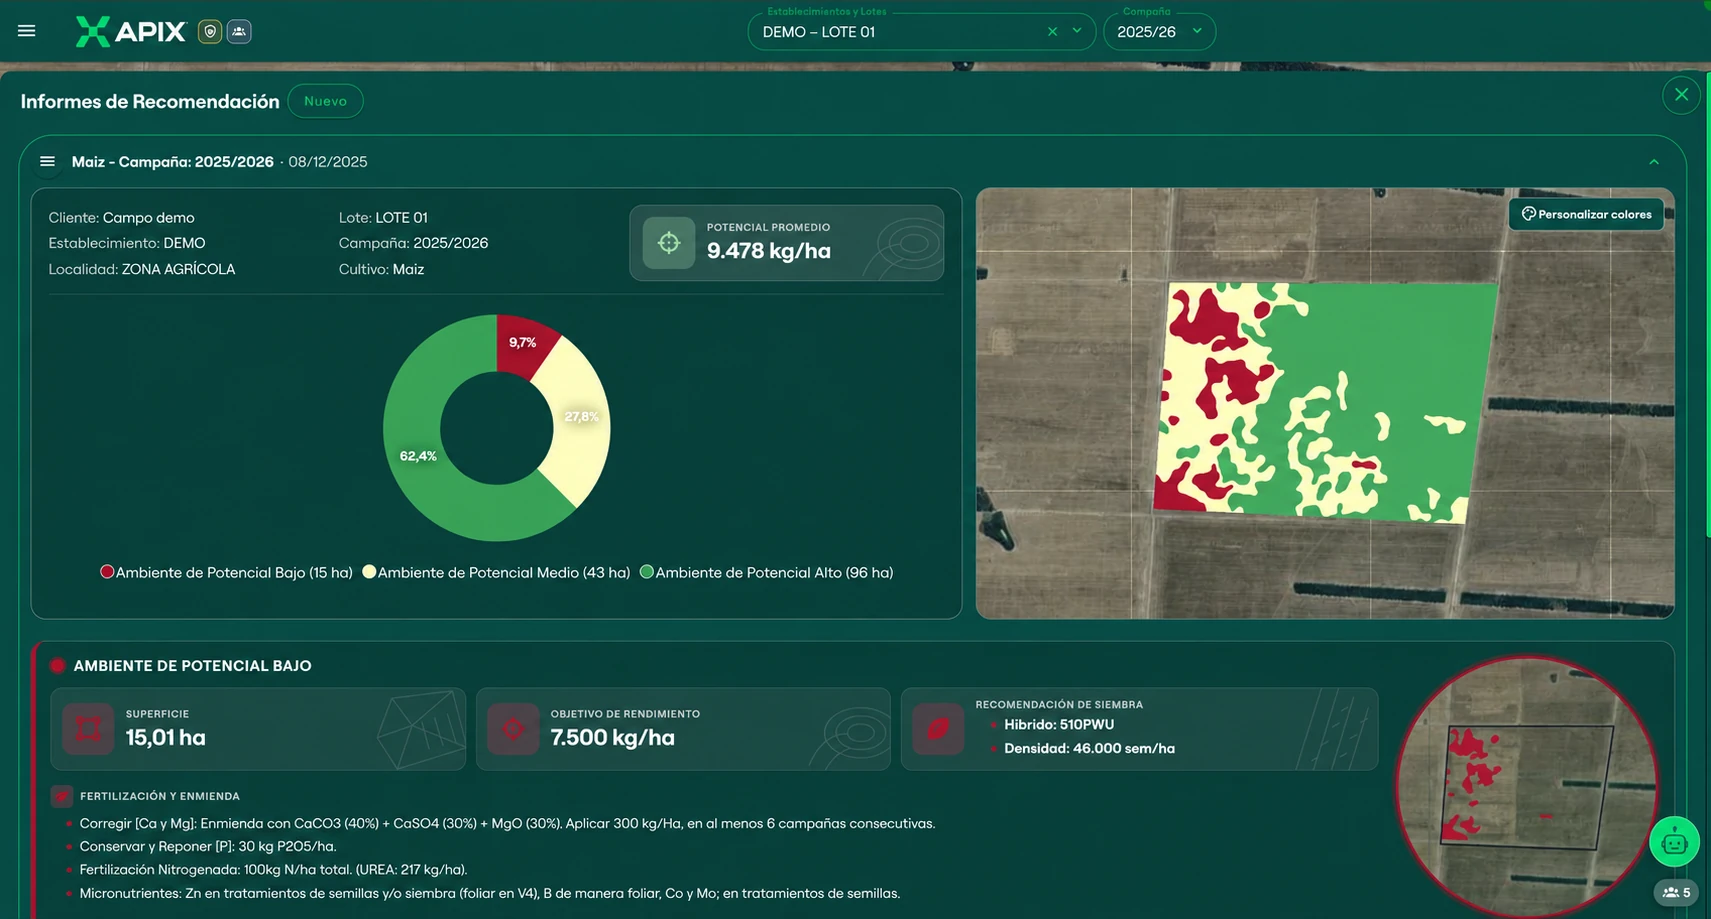Click the Nuevo report button
The height and width of the screenshot is (919, 1711).
[325, 101]
